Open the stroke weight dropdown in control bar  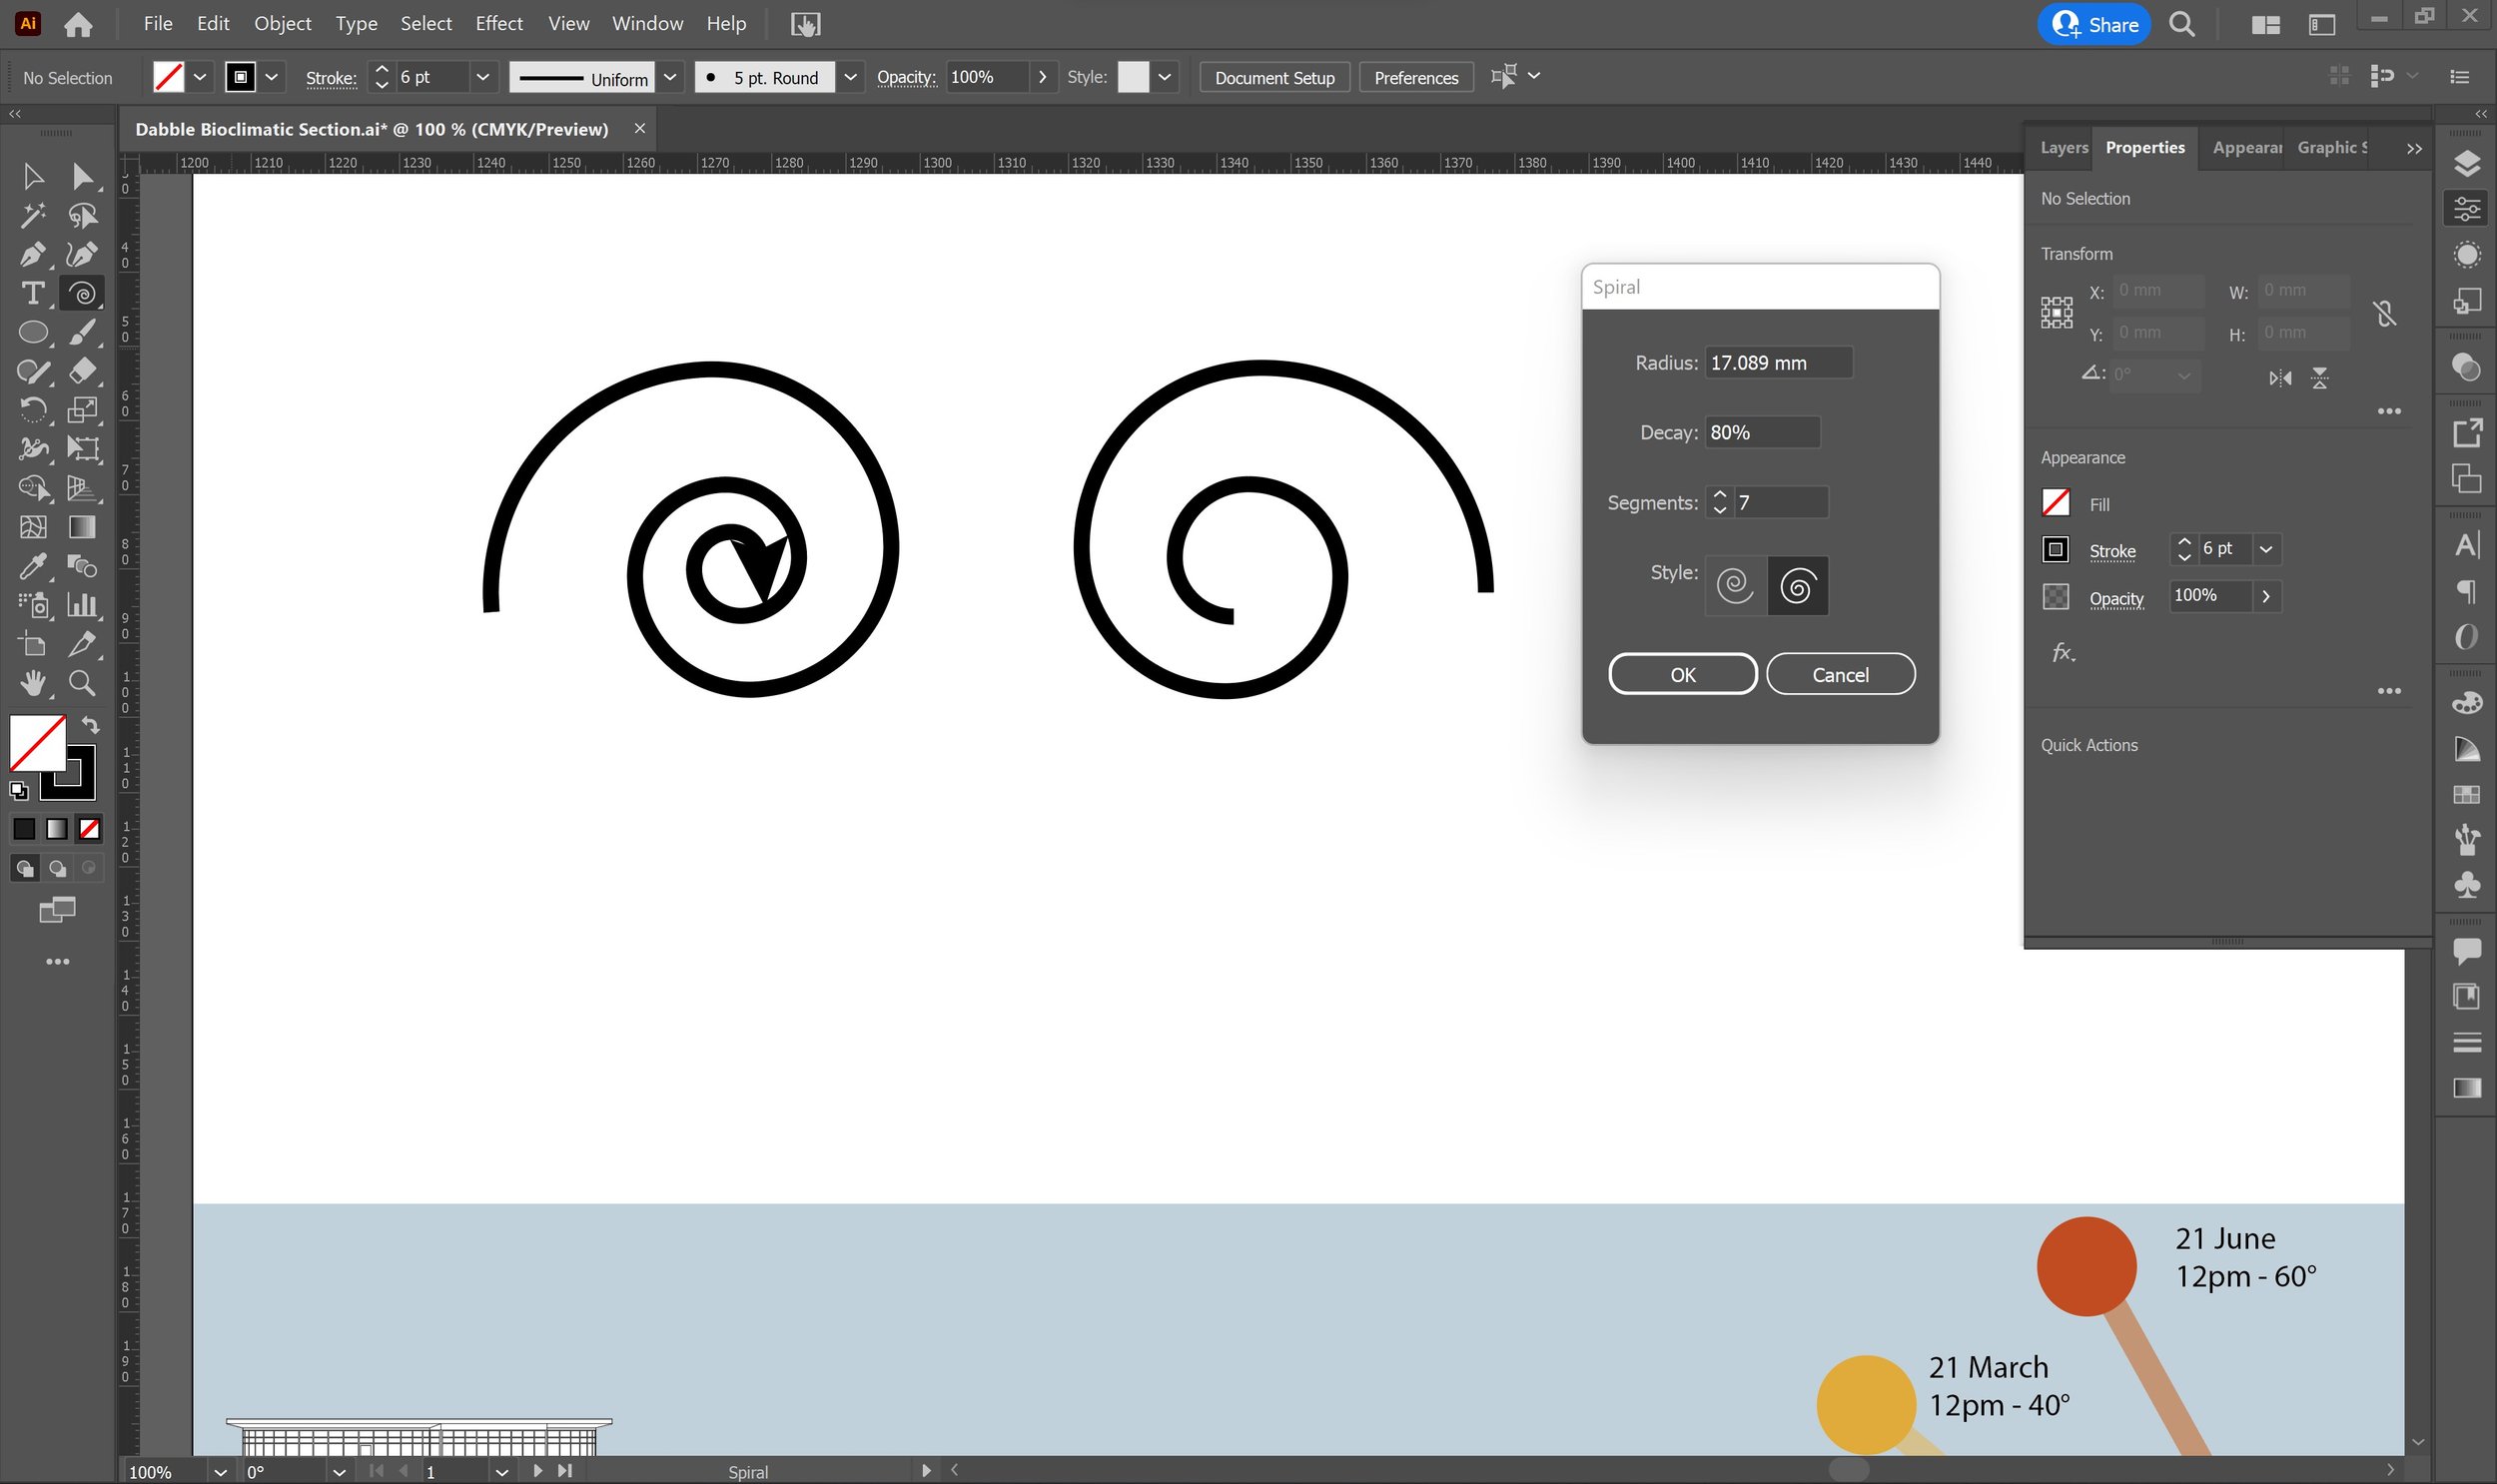pos(483,77)
